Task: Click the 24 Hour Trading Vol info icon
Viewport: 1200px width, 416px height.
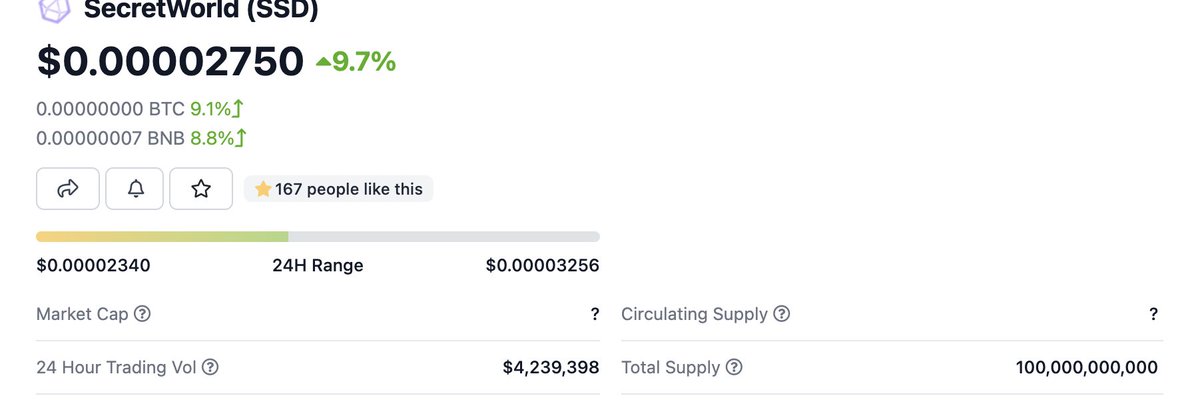Action: tap(210, 368)
